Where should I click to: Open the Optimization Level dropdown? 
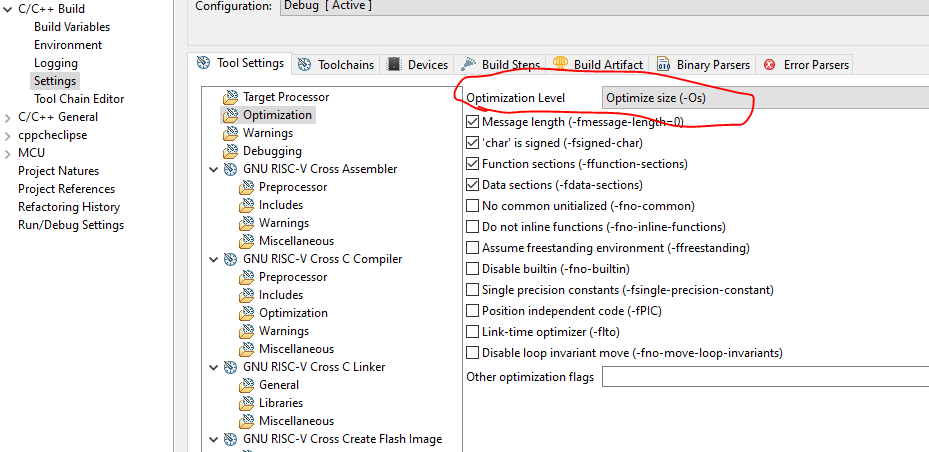point(764,98)
